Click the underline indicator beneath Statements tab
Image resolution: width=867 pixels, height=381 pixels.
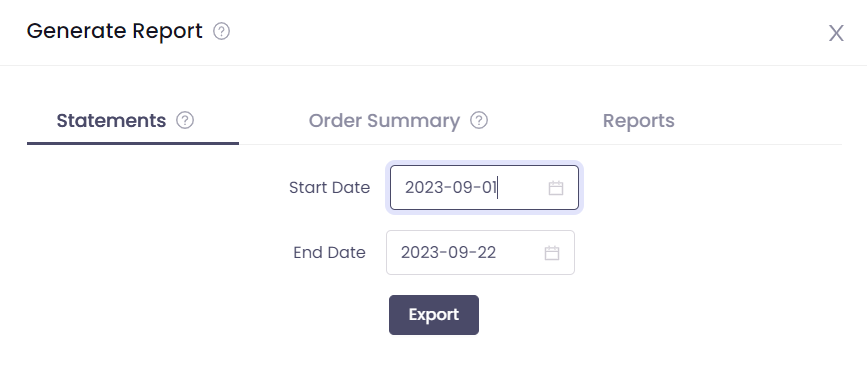click(x=133, y=143)
